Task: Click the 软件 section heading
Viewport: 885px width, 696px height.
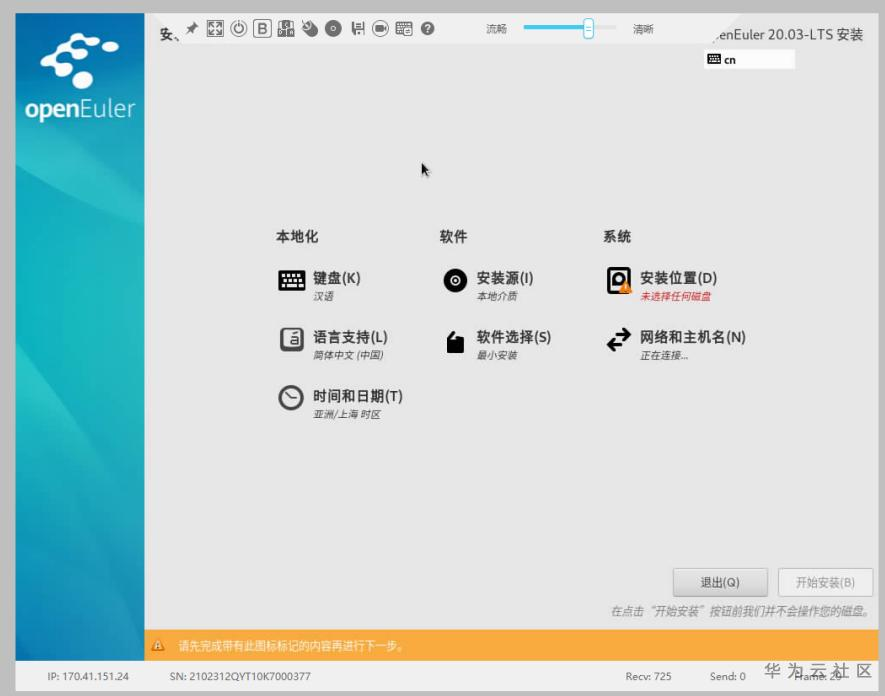Action: [453, 237]
